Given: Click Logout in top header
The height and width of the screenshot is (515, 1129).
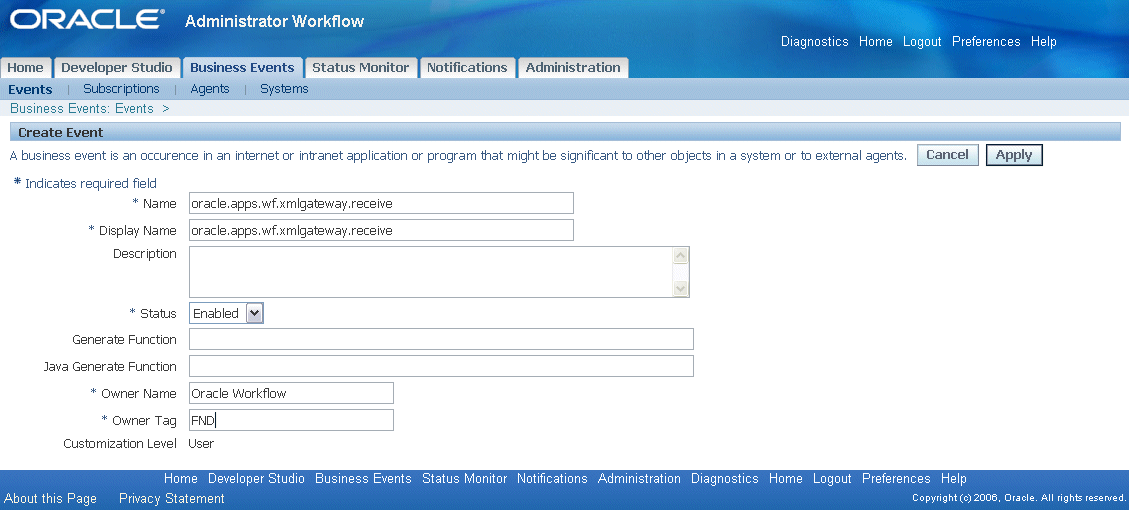Looking at the screenshot, I should tap(922, 42).
